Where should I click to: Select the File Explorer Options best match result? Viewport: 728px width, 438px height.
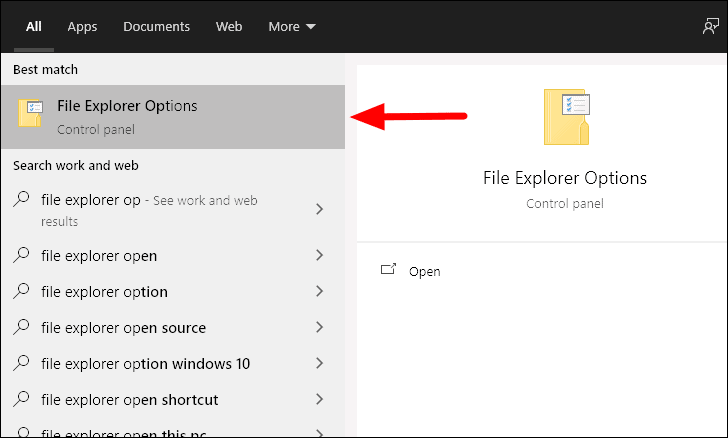(x=173, y=117)
